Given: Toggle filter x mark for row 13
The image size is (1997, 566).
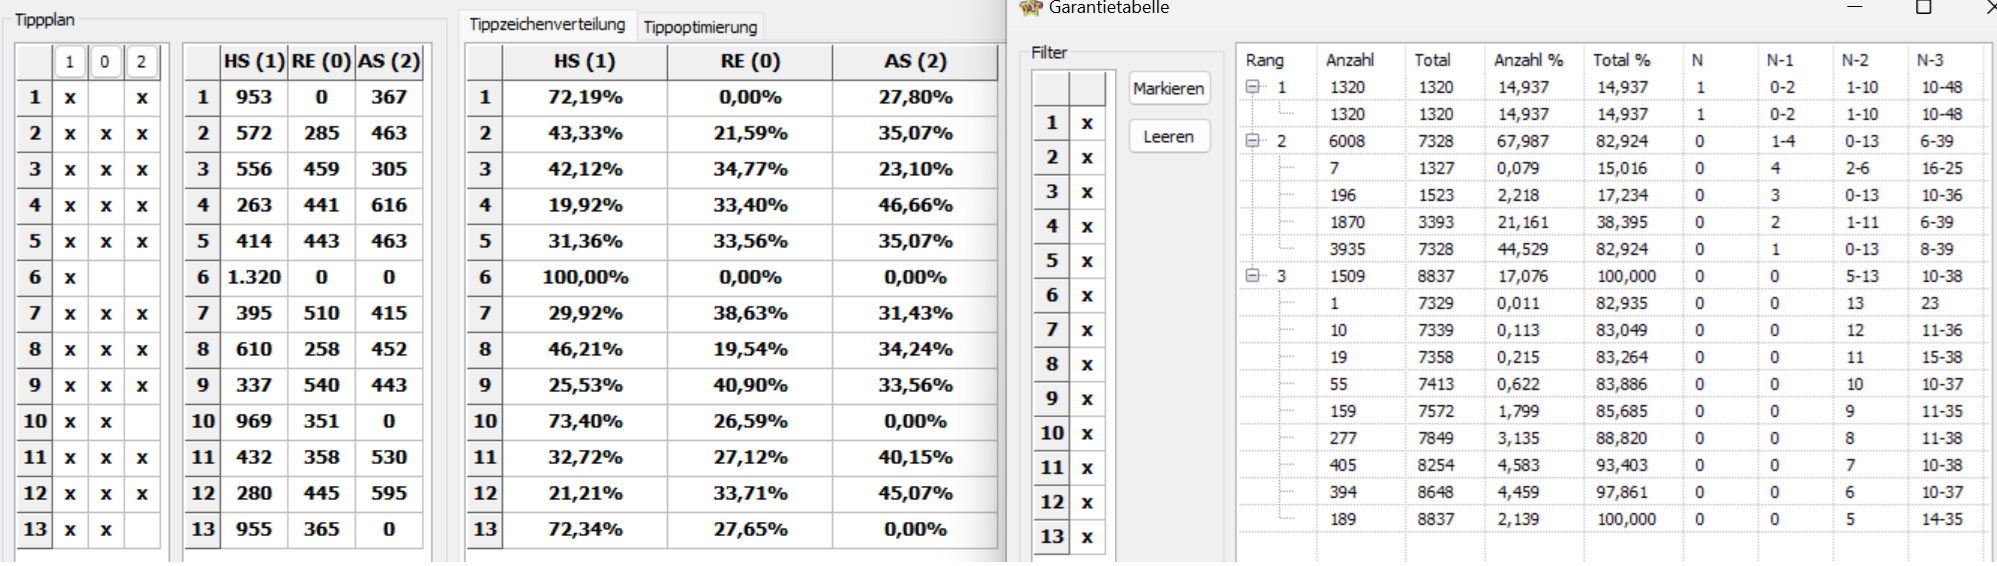Looking at the screenshot, I should (x=1087, y=536).
